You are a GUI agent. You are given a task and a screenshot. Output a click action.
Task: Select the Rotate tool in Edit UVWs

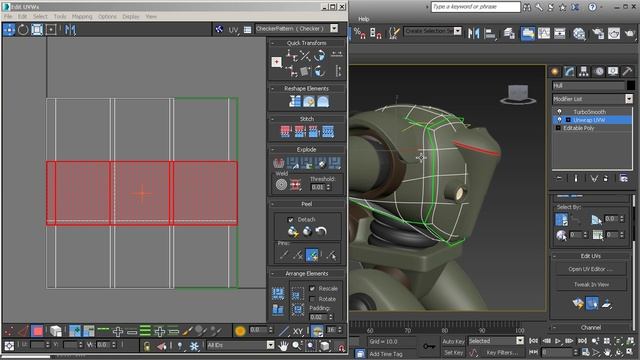(23, 30)
